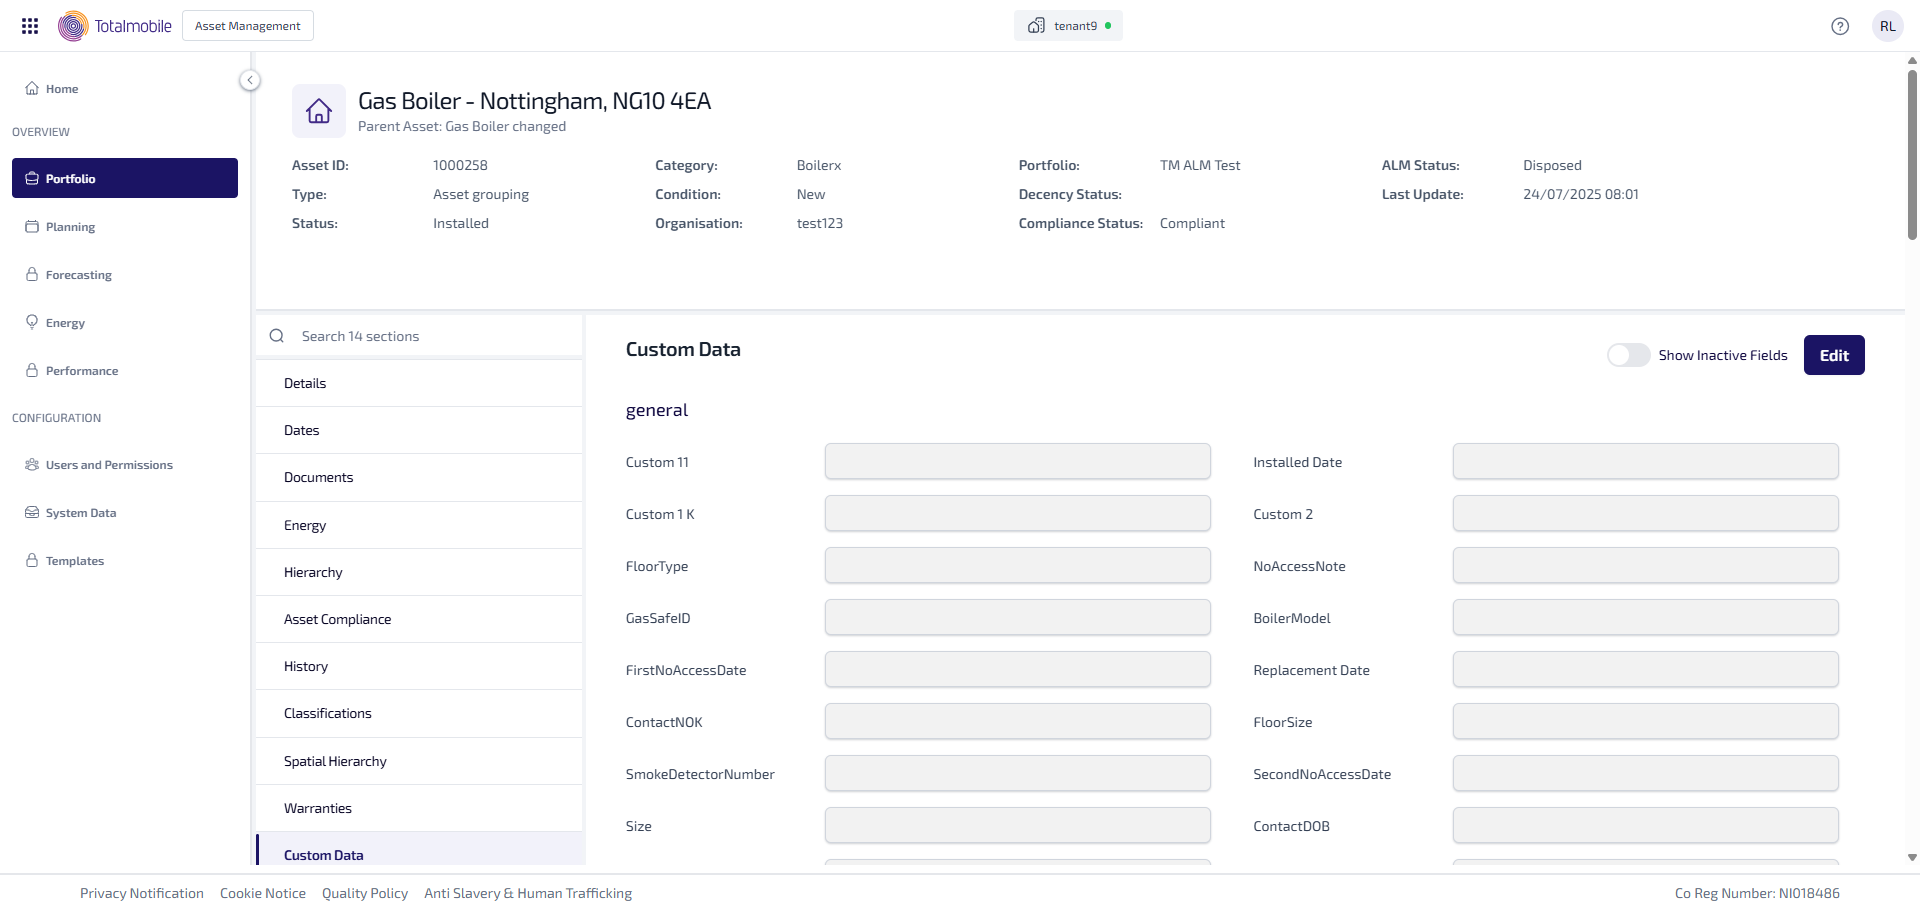Image resolution: width=1920 pixels, height=911 pixels.
Task: Select the Asset Compliance section
Action: (x=337, y=619)
